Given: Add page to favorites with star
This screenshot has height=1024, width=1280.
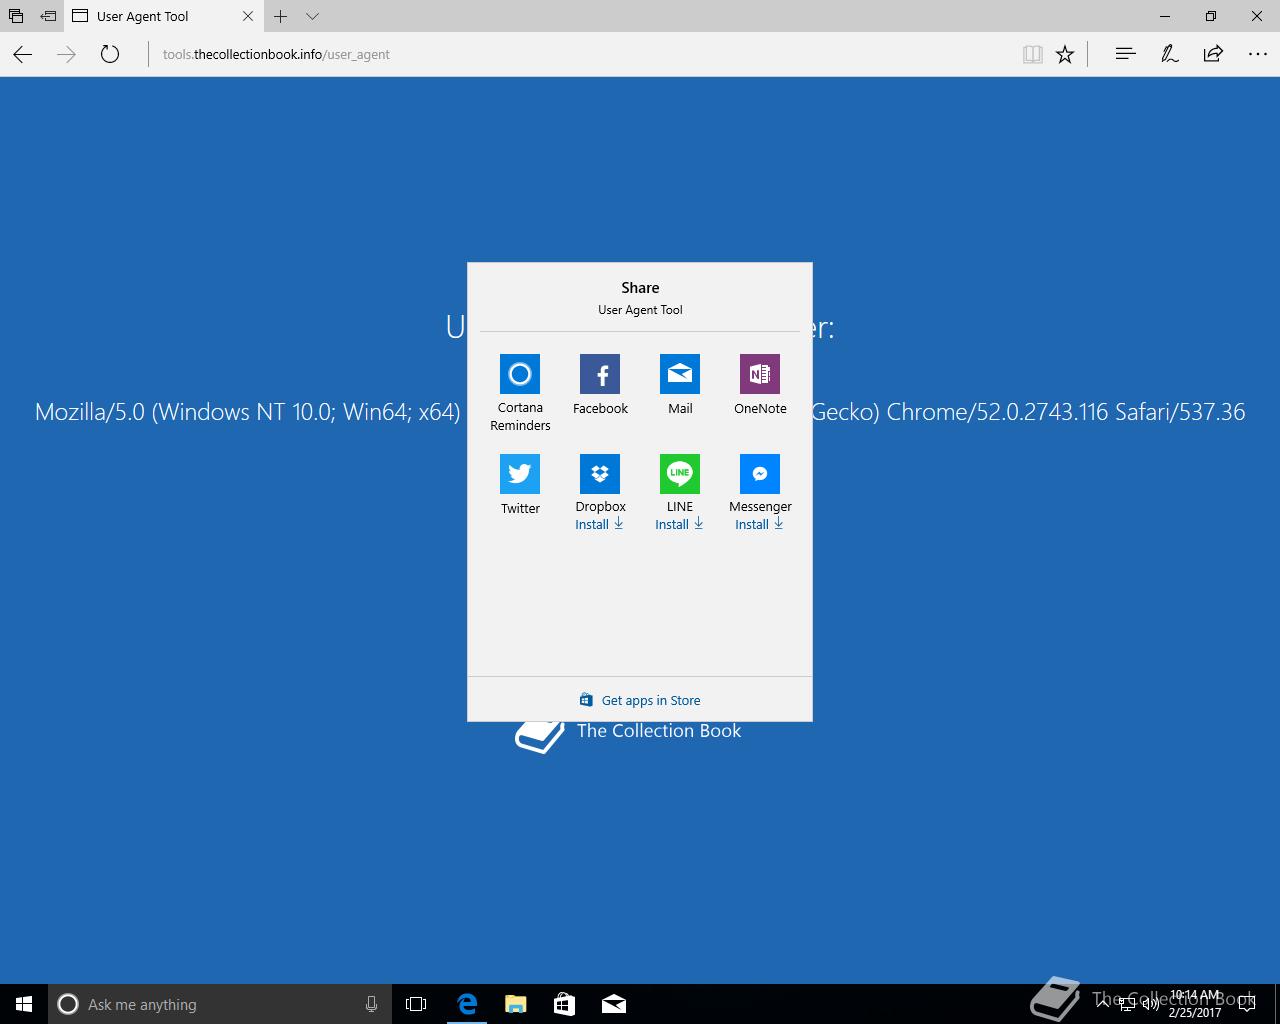Looking at the screenshot, I should click(1065, 54).
